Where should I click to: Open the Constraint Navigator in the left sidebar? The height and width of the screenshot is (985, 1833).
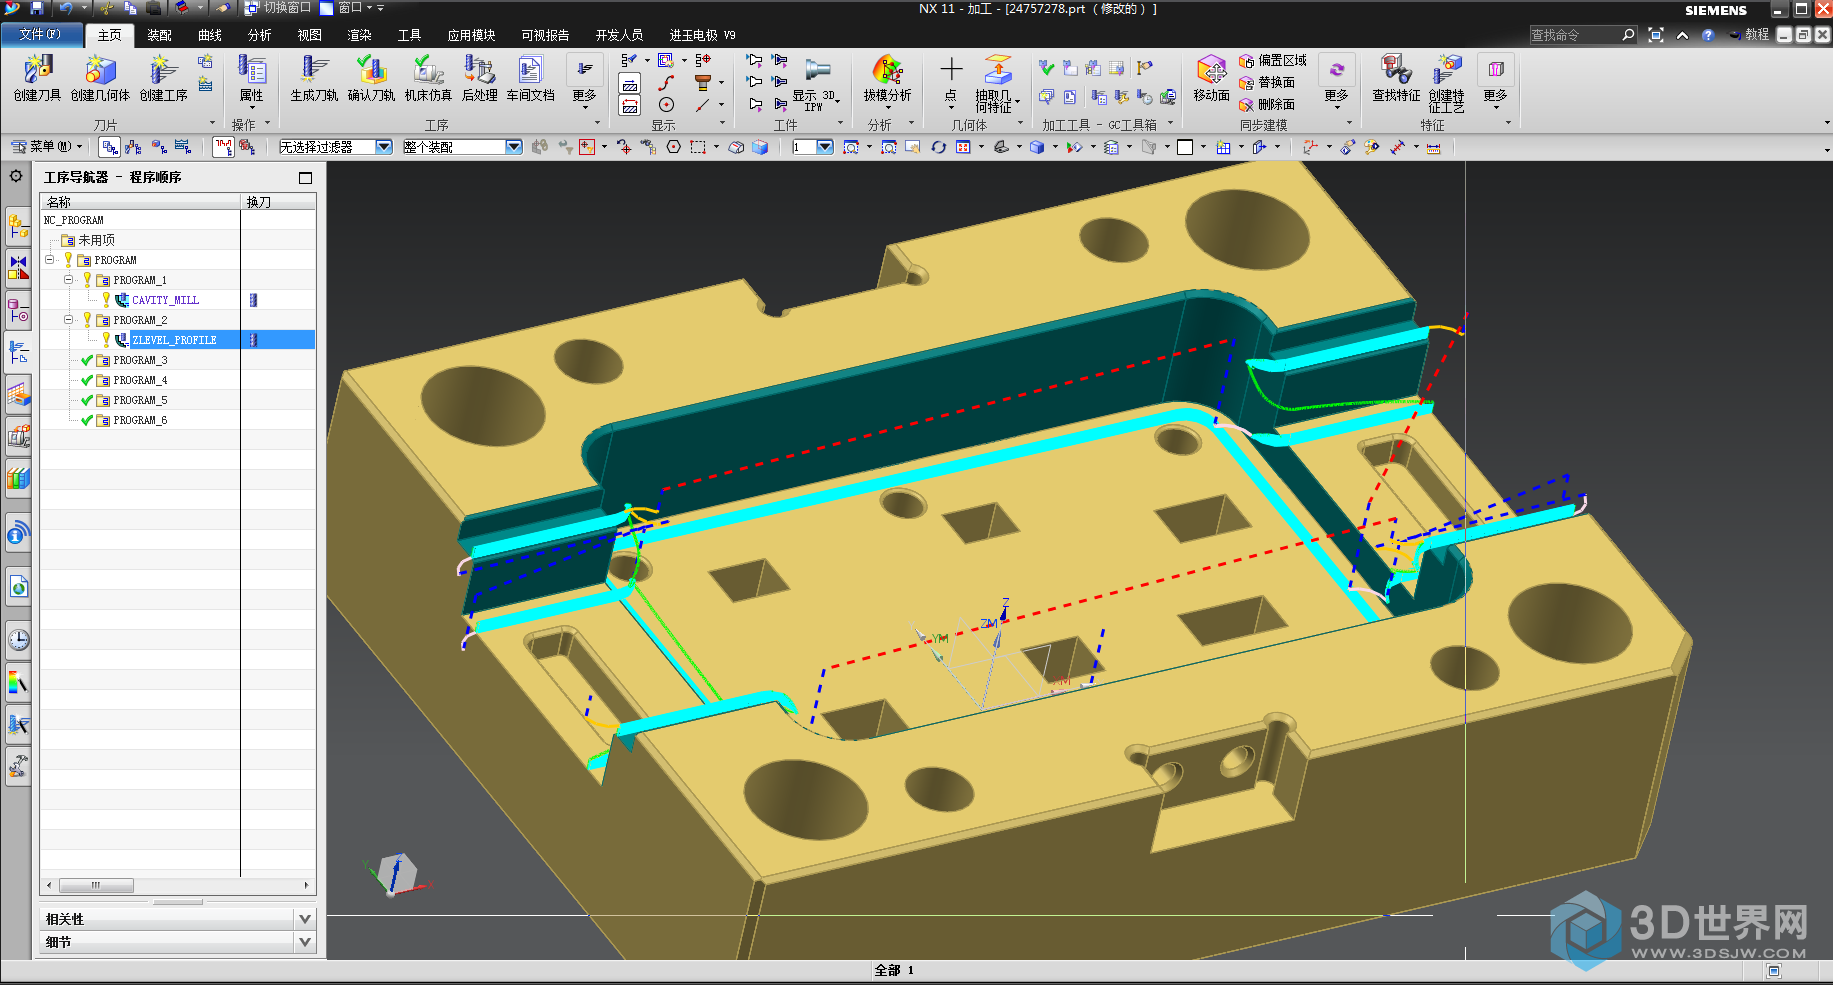pos(18,269)
